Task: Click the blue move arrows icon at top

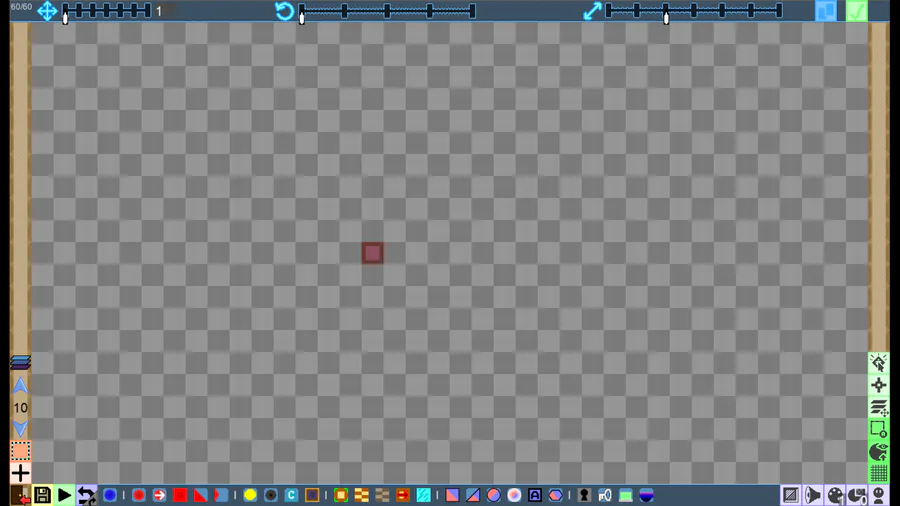Action: [x=47, y=11]
